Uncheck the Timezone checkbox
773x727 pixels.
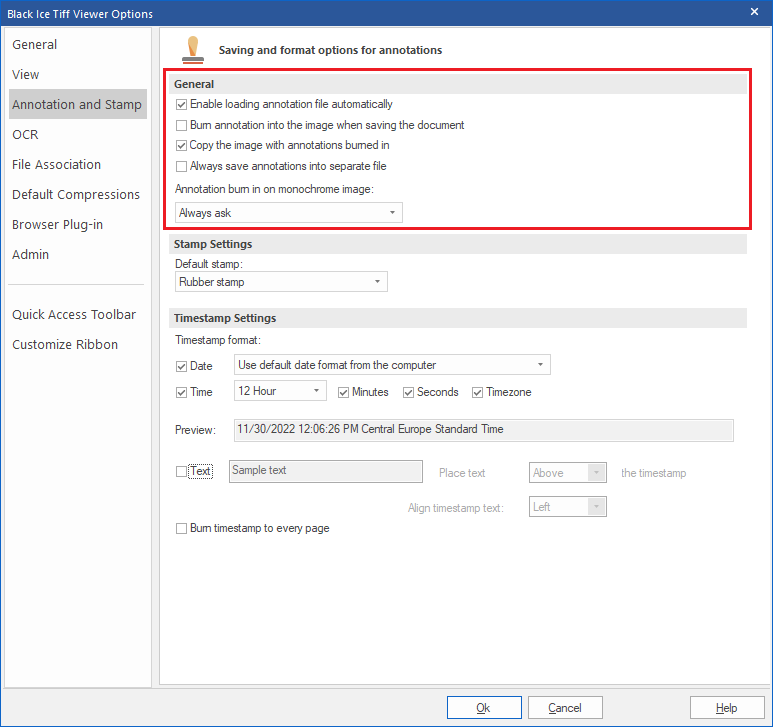point(478,392)
